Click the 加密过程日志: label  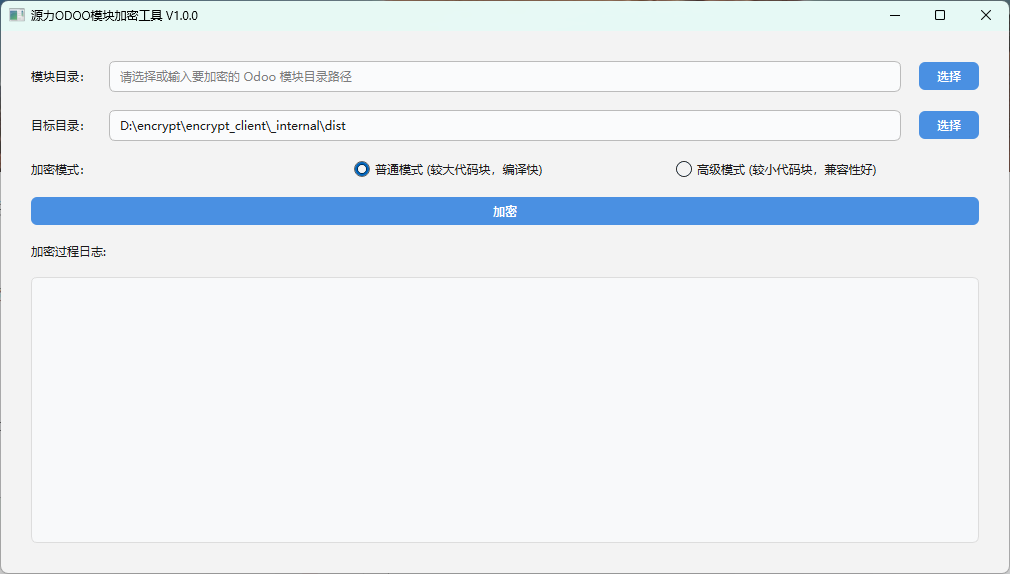coord(68,252)
